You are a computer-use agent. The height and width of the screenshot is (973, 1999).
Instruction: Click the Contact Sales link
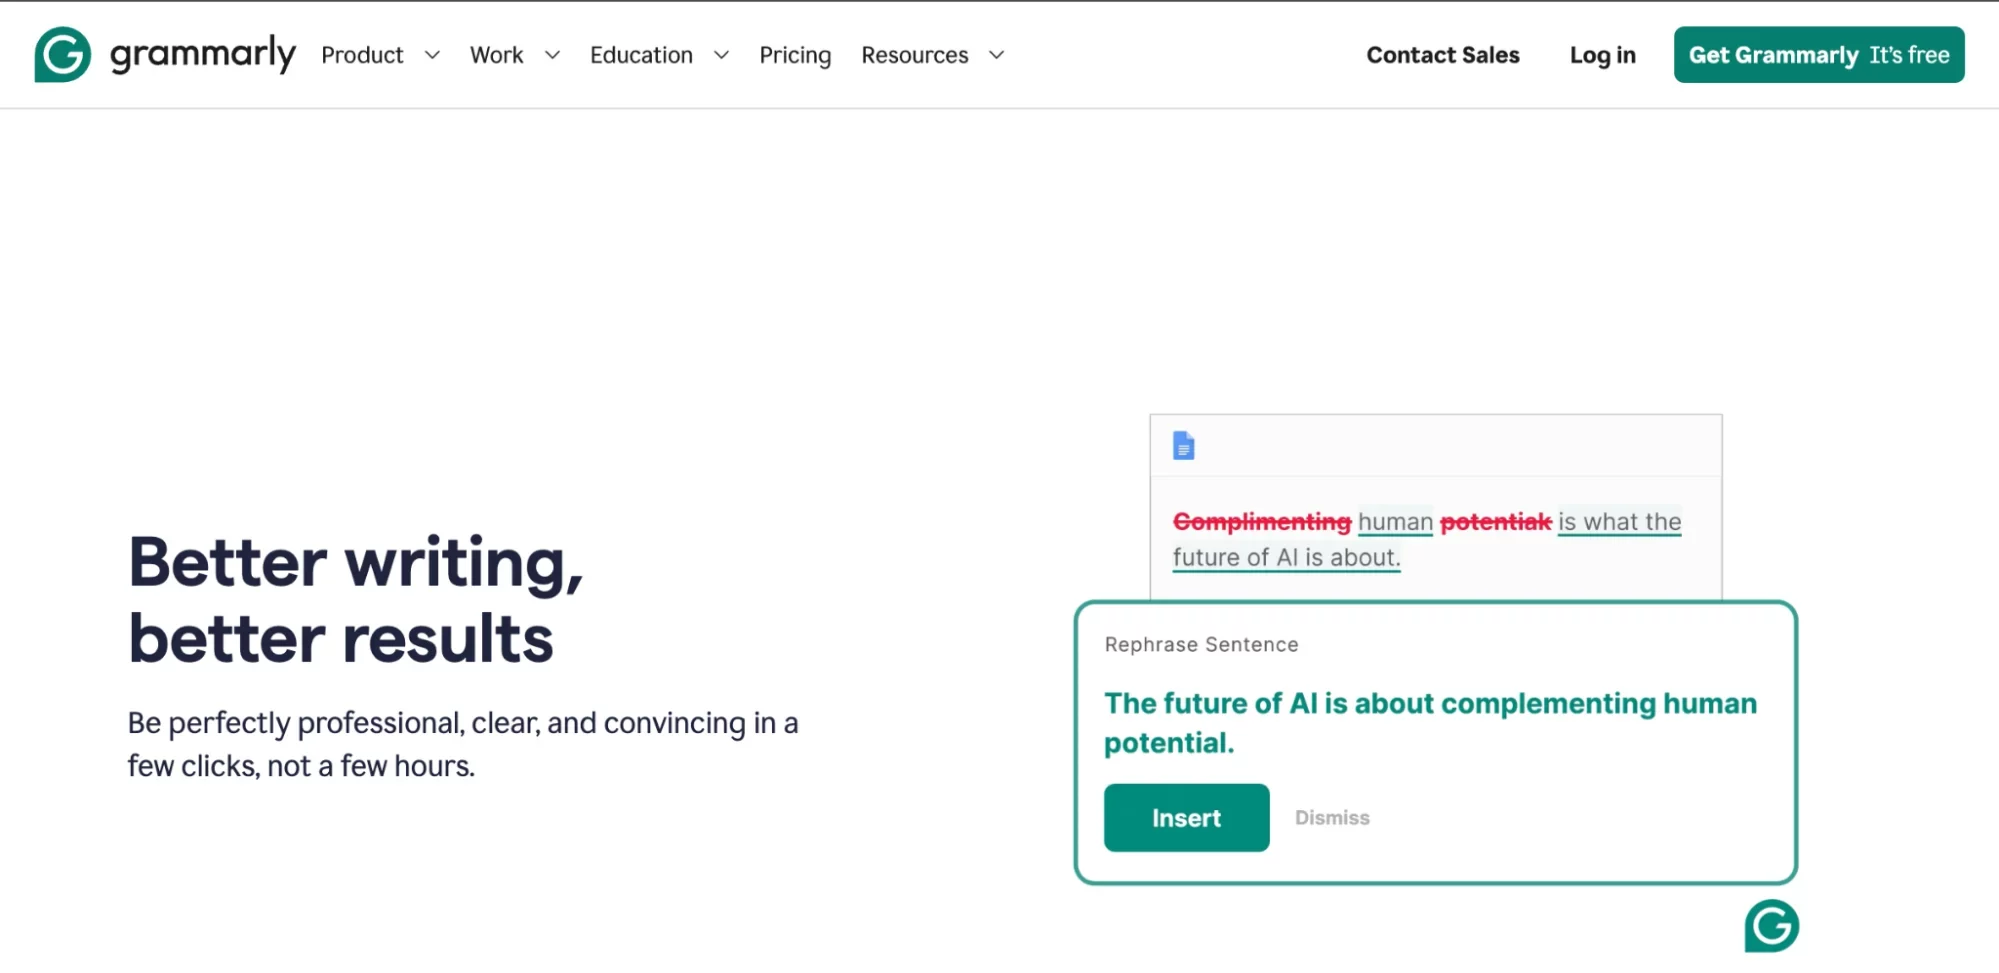coord(1443,56)
